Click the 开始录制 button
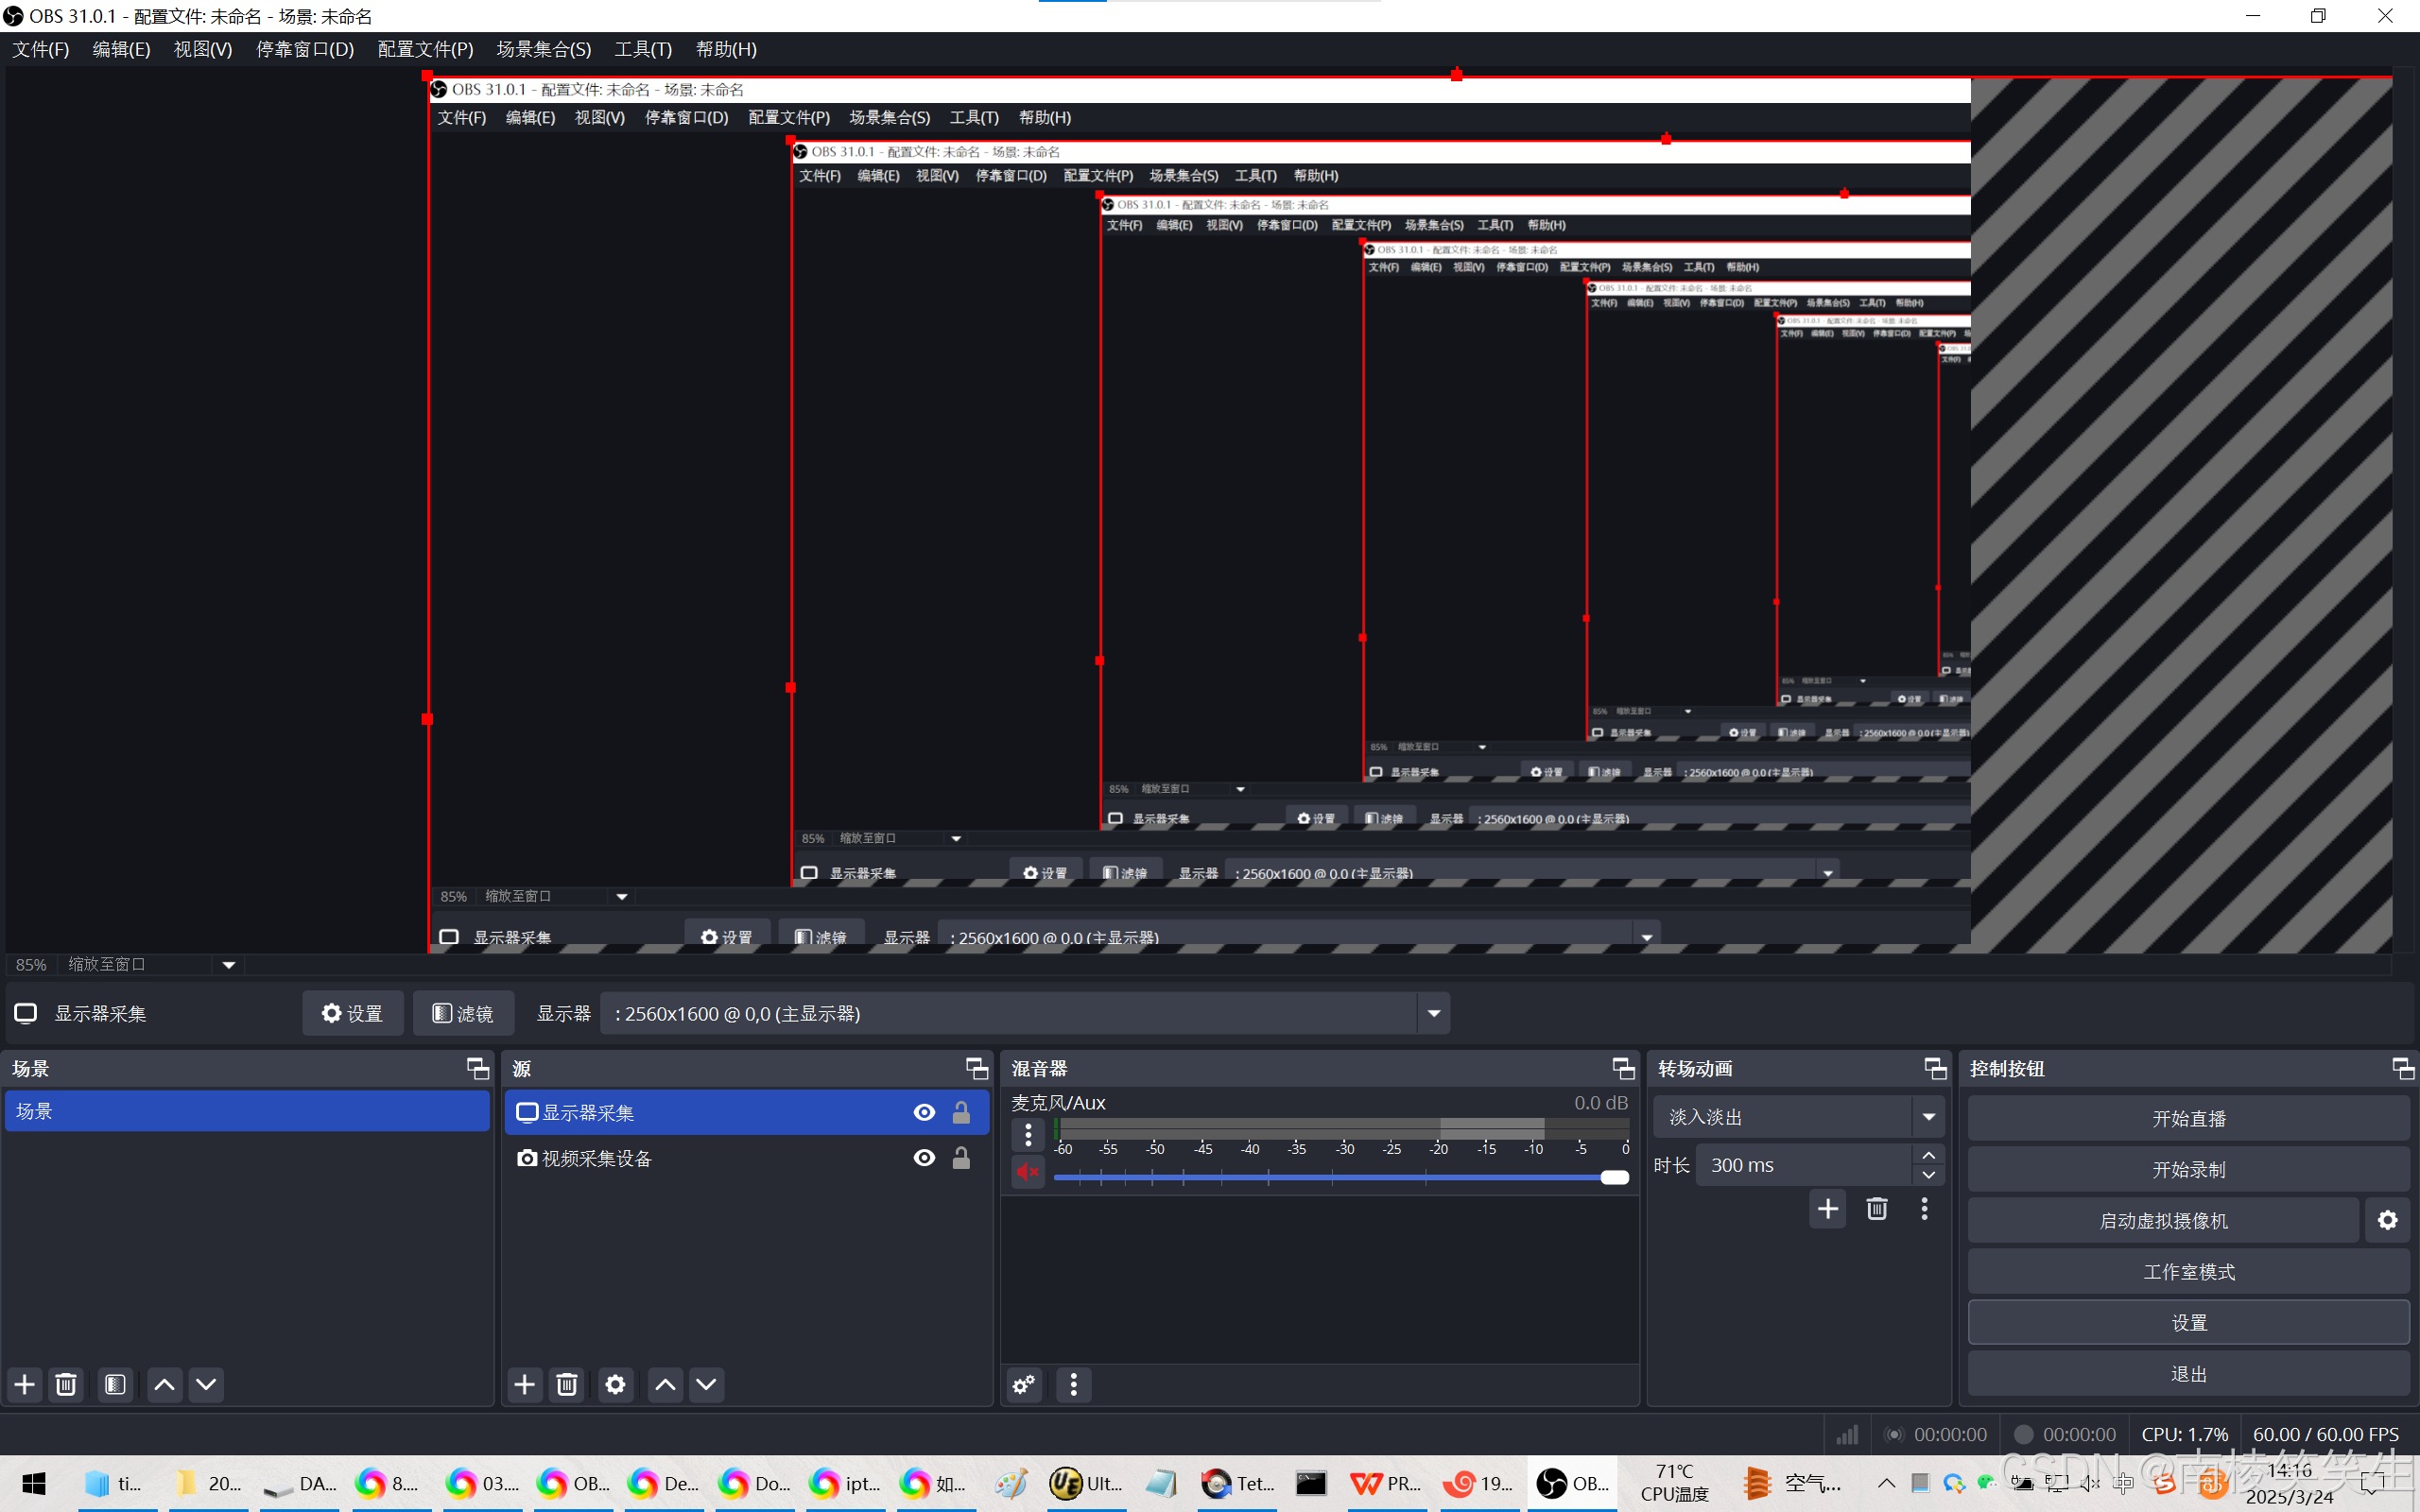 (2188, 1169)
